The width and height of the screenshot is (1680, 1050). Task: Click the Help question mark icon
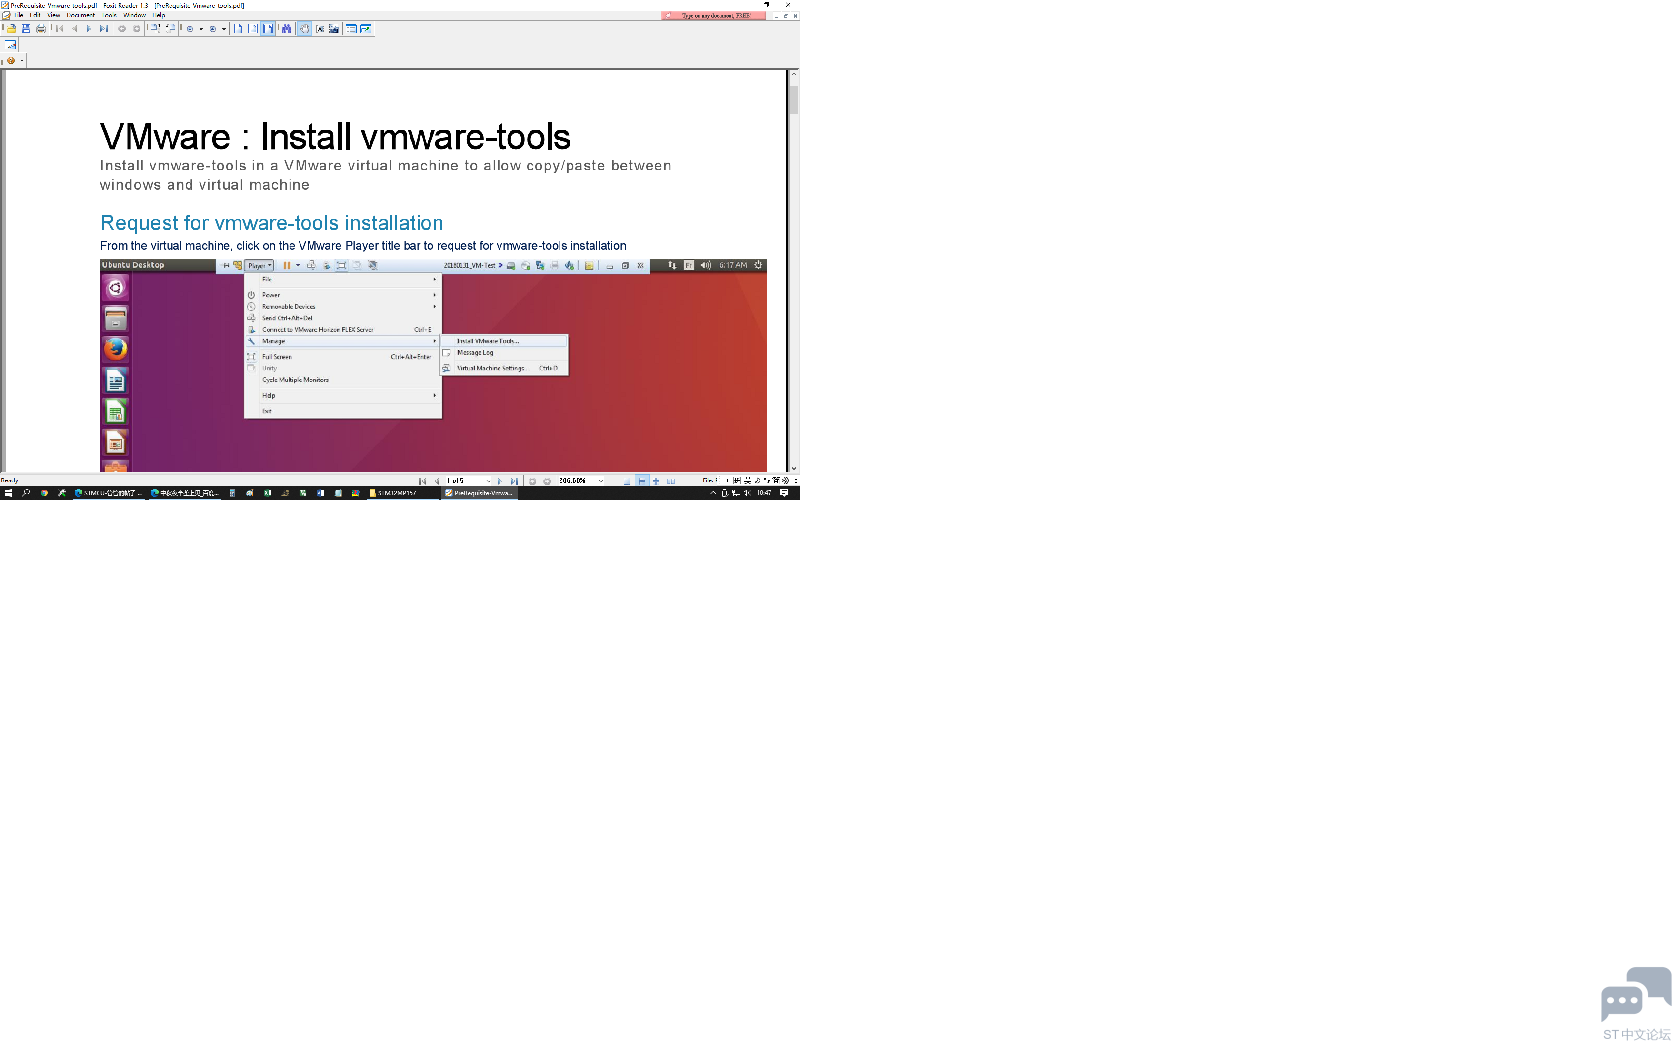(11, 60)
